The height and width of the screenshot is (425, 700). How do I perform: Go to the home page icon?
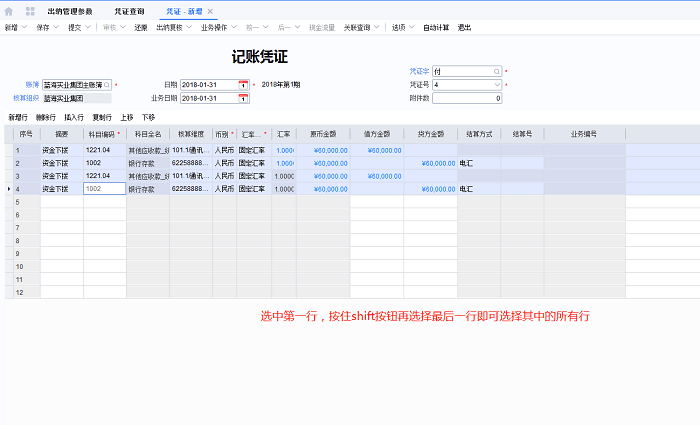point(8,11)
